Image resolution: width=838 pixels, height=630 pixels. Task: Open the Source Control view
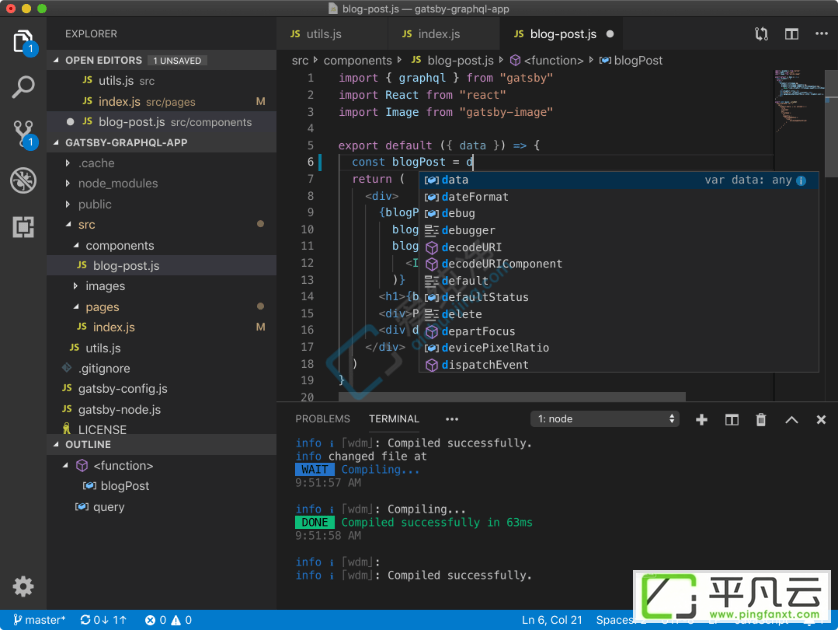pyautogui.click(x=23, y=134)
